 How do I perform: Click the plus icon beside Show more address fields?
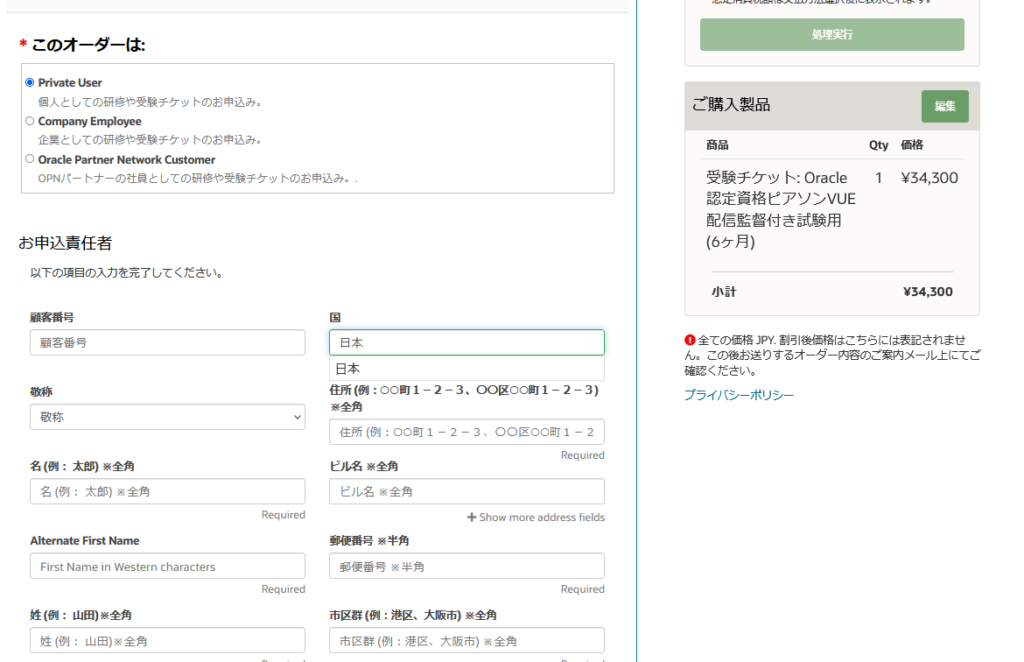coord(471,518)
